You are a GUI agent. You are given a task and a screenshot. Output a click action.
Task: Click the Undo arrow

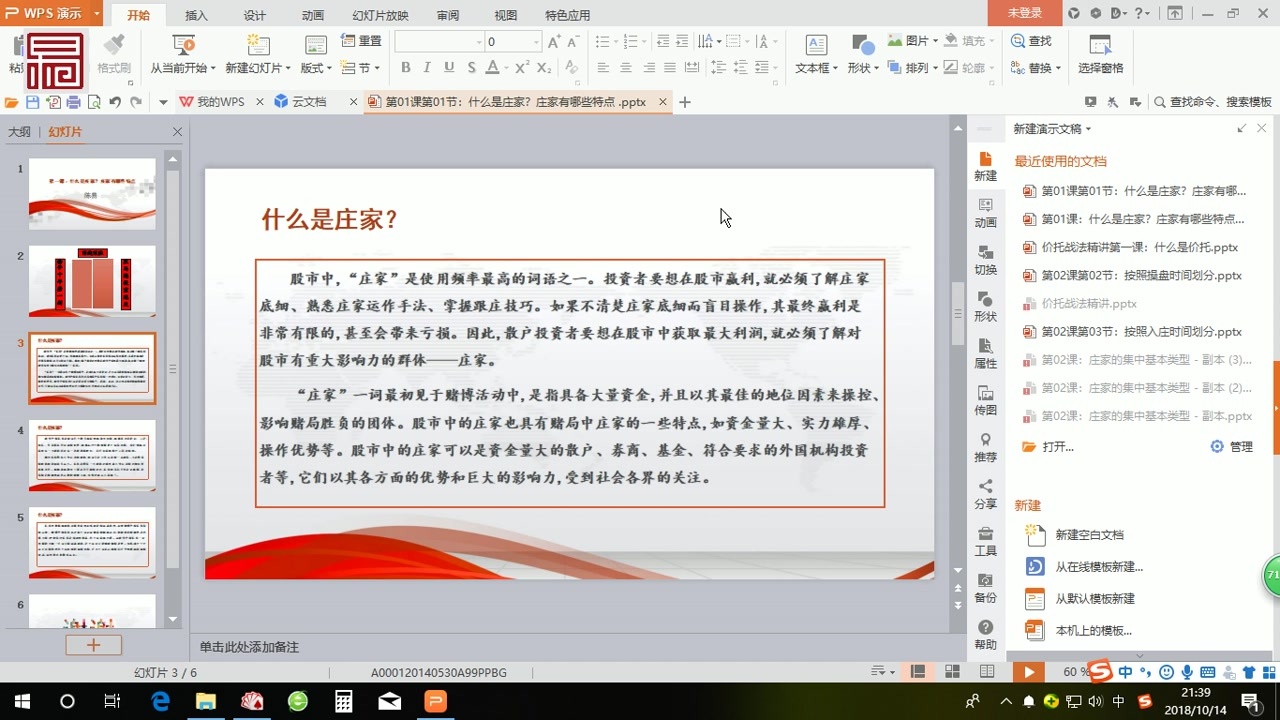point(115,102)
